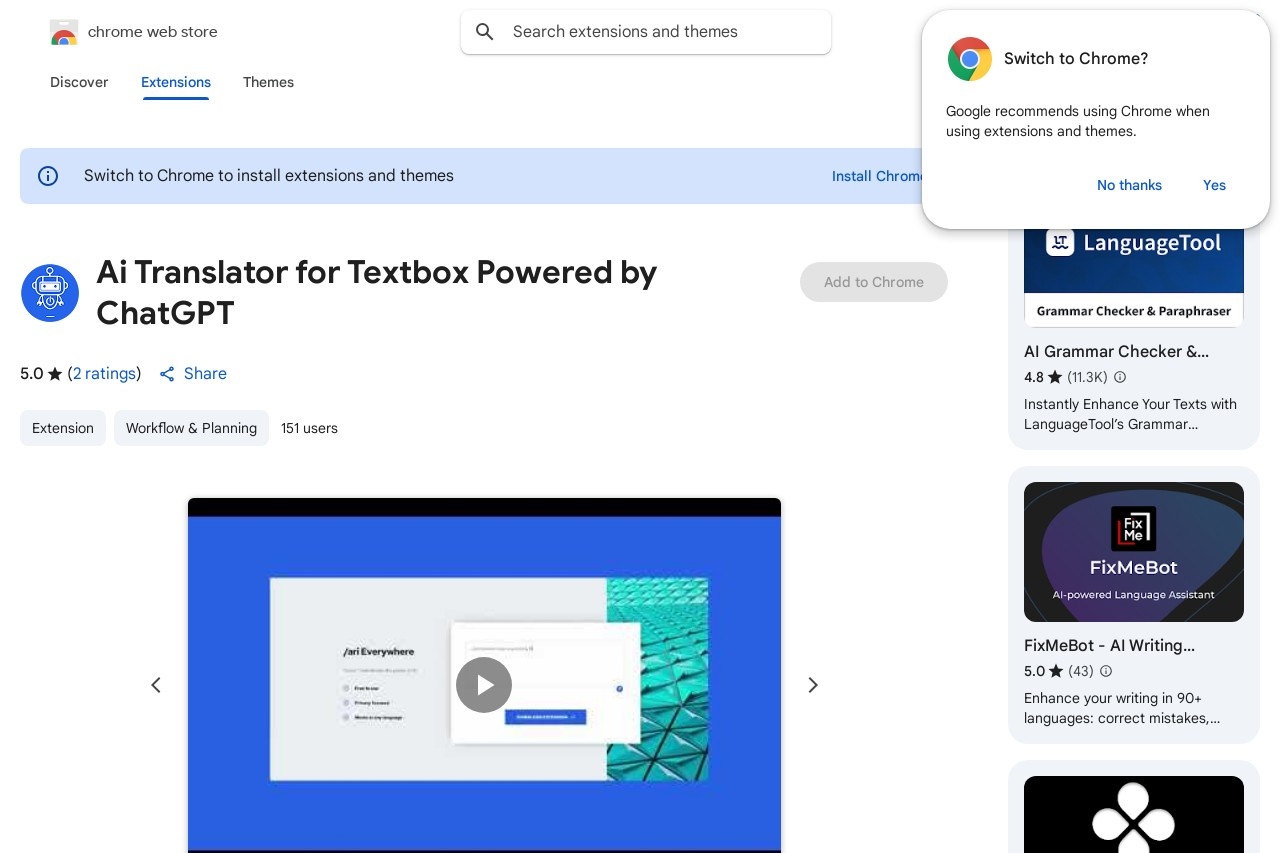1280x853 pixels.
Task: Click the Chrome logo in the Switch to Chrome dialog
Action: [x=970, y=59]
